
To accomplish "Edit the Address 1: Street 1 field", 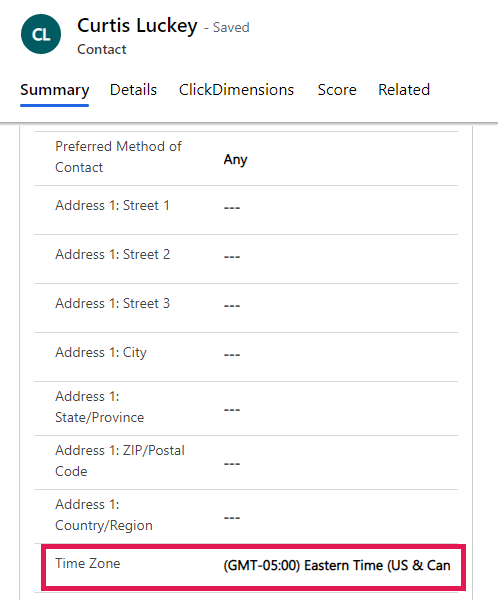I will coord(341,207).
